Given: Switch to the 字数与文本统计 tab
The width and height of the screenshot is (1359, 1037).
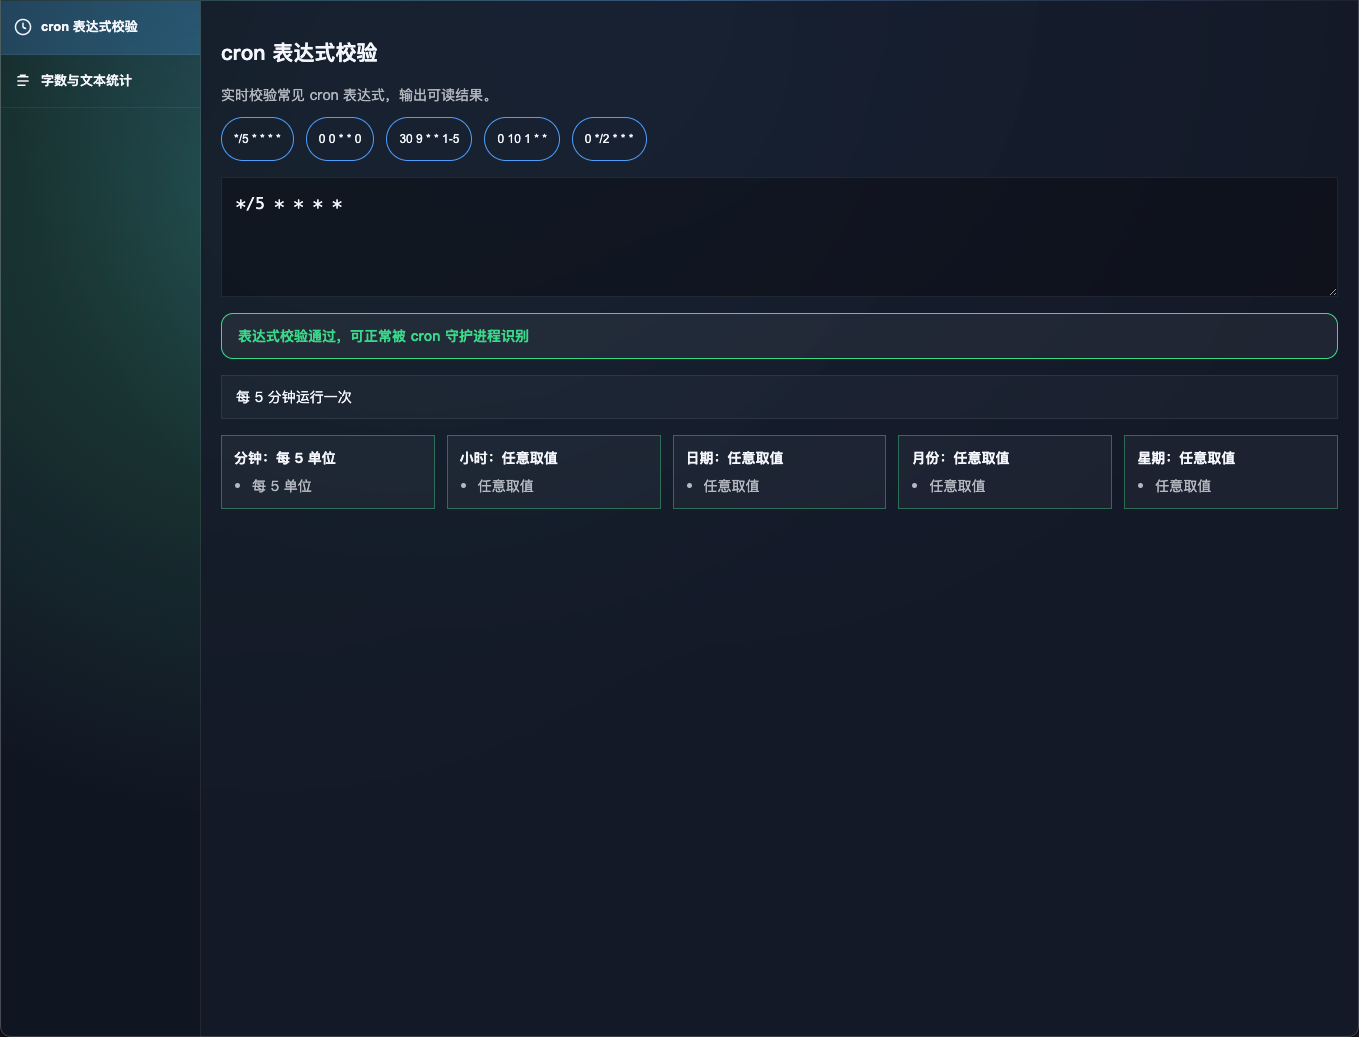Looking at the screenshot, I should 100,81.
